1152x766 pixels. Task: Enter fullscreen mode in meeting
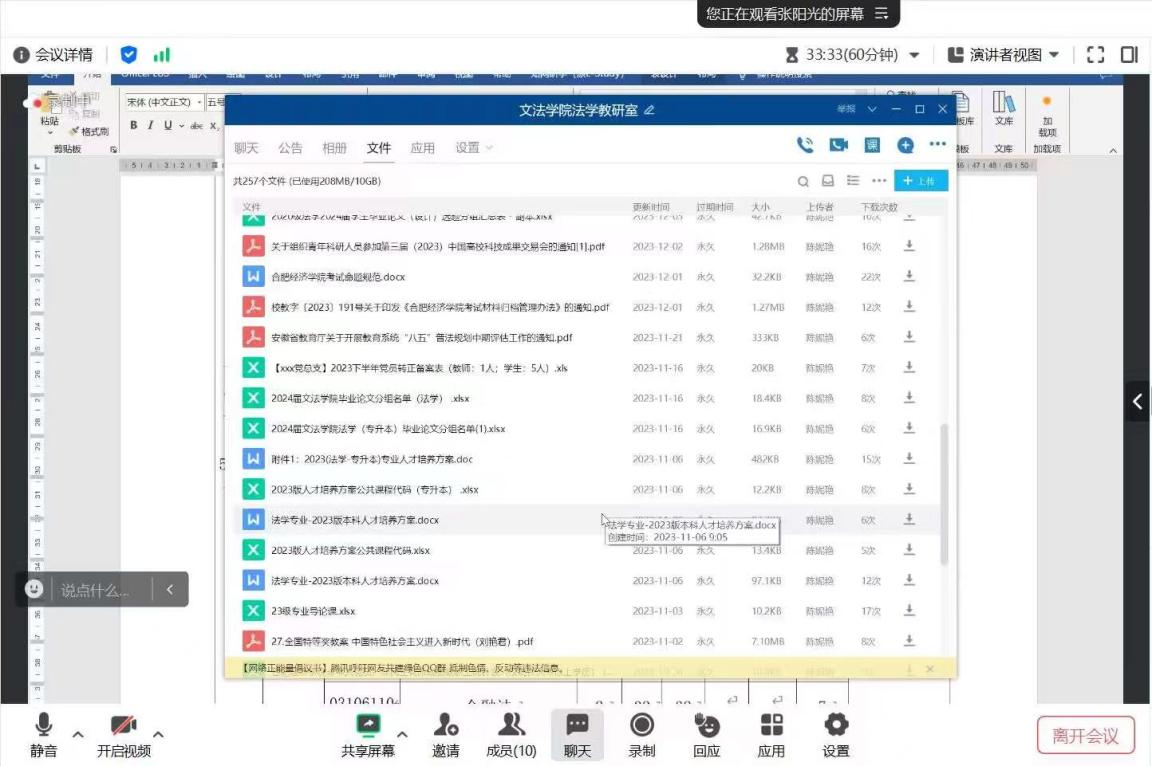(1095, 55)
